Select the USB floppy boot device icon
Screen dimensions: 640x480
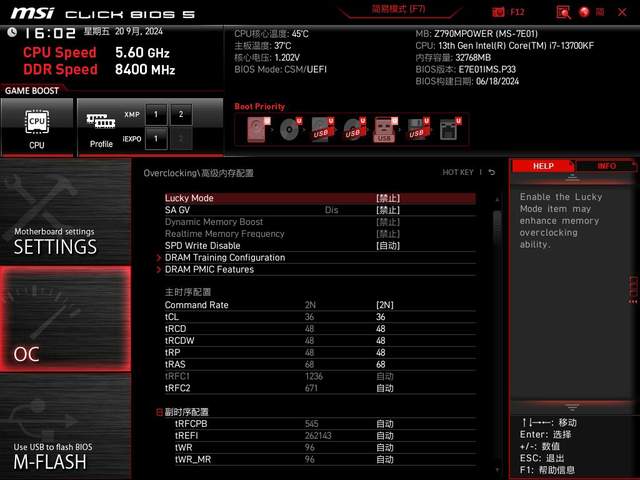point(418,130)
